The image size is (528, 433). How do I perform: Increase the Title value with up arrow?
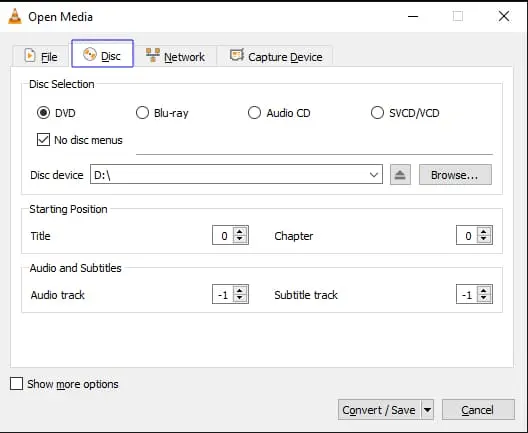pyautogui.click(x=239, y=232)
